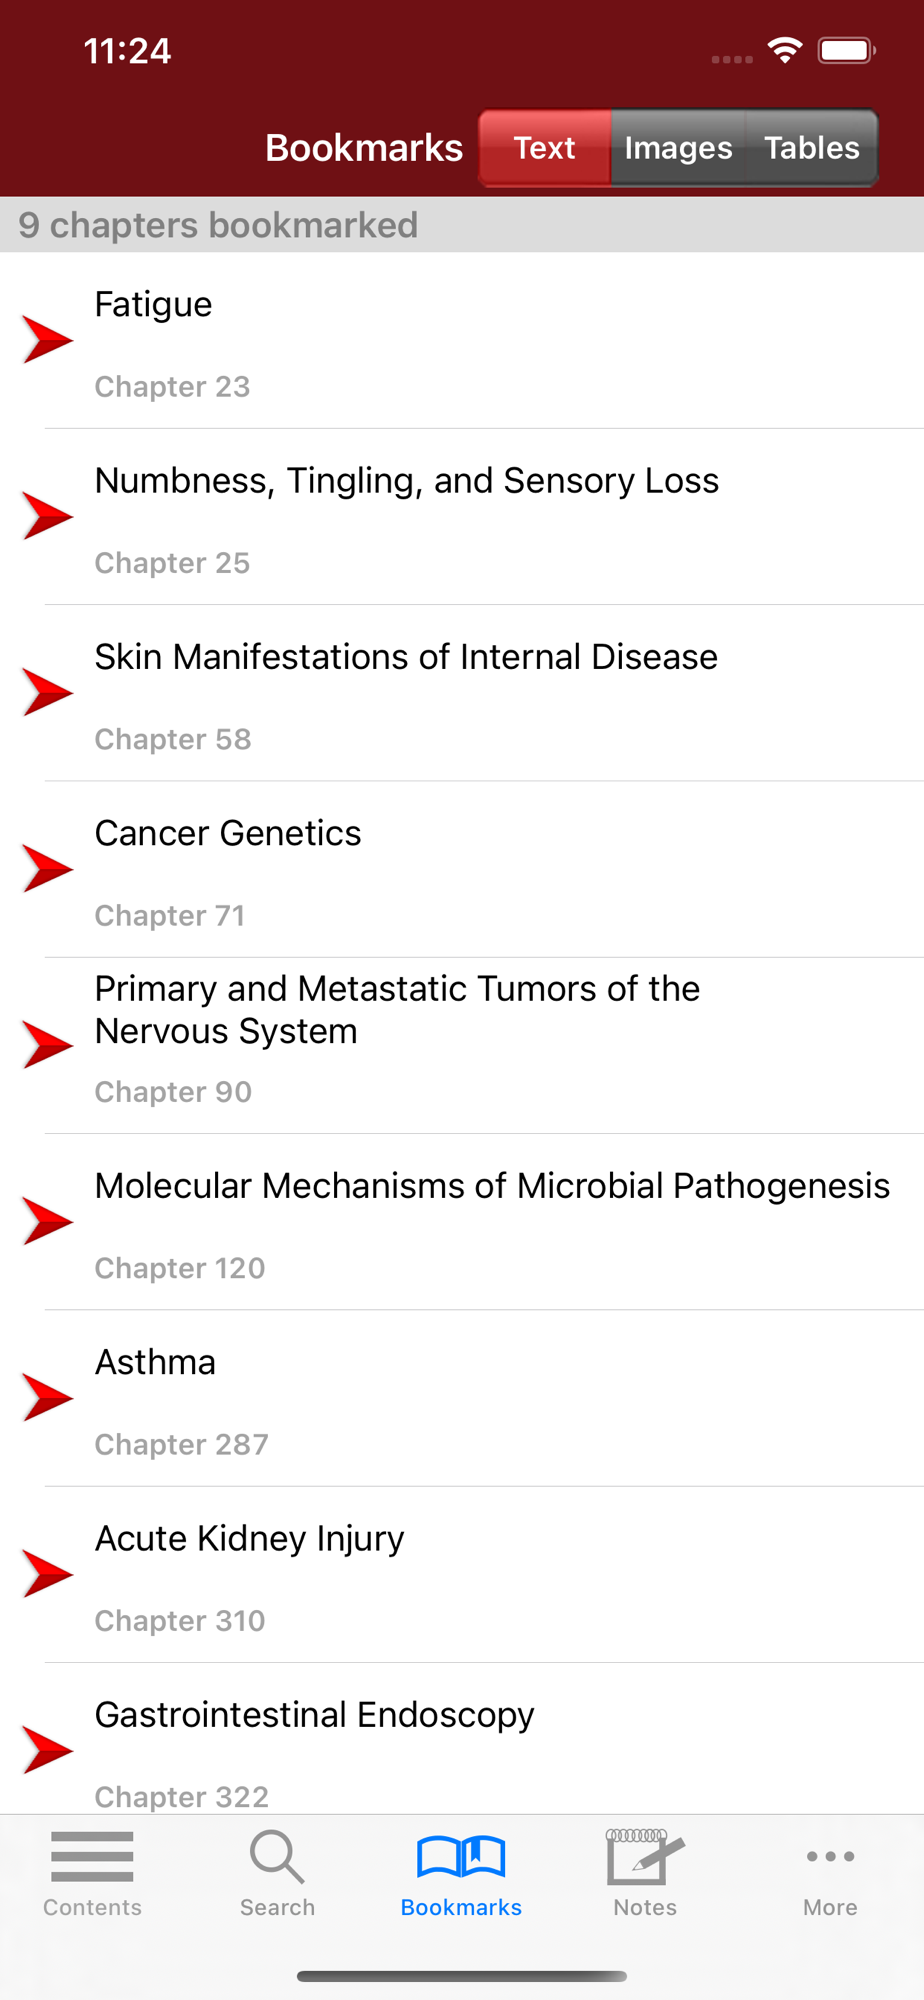Tap the red arrow beside Fatigue

(47, 340)
